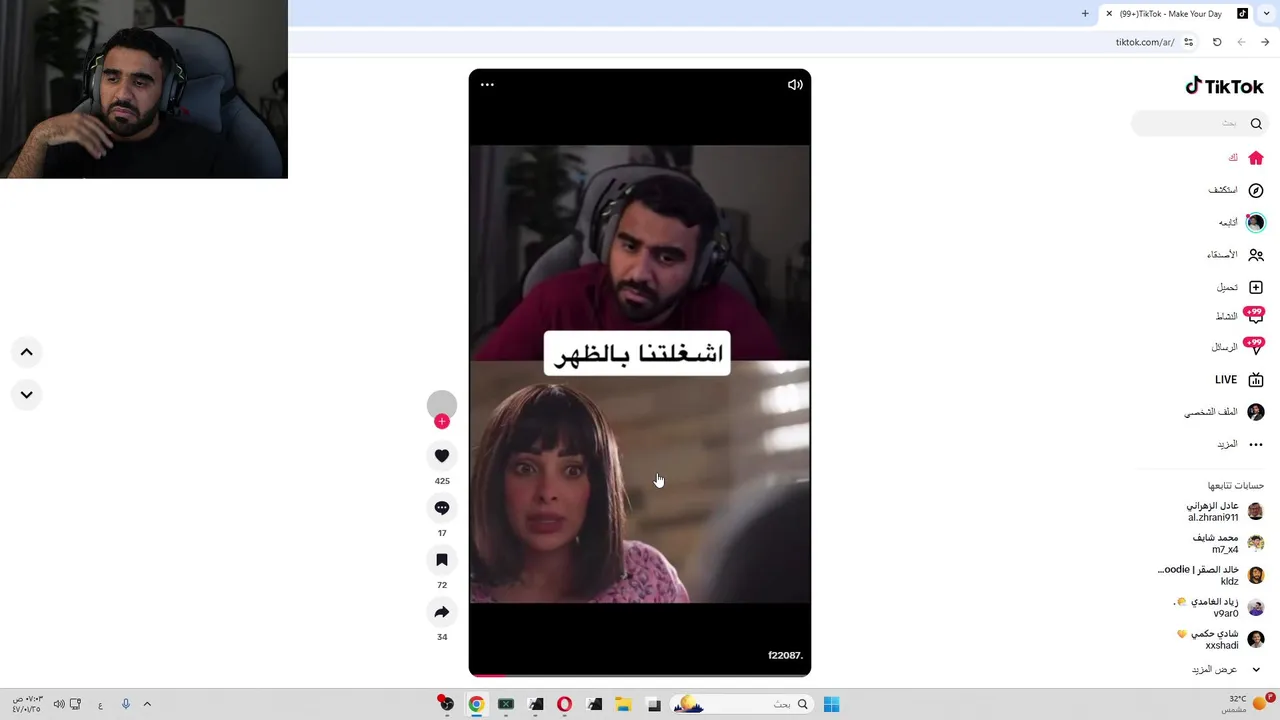Open the video comments

pos(442,508)
